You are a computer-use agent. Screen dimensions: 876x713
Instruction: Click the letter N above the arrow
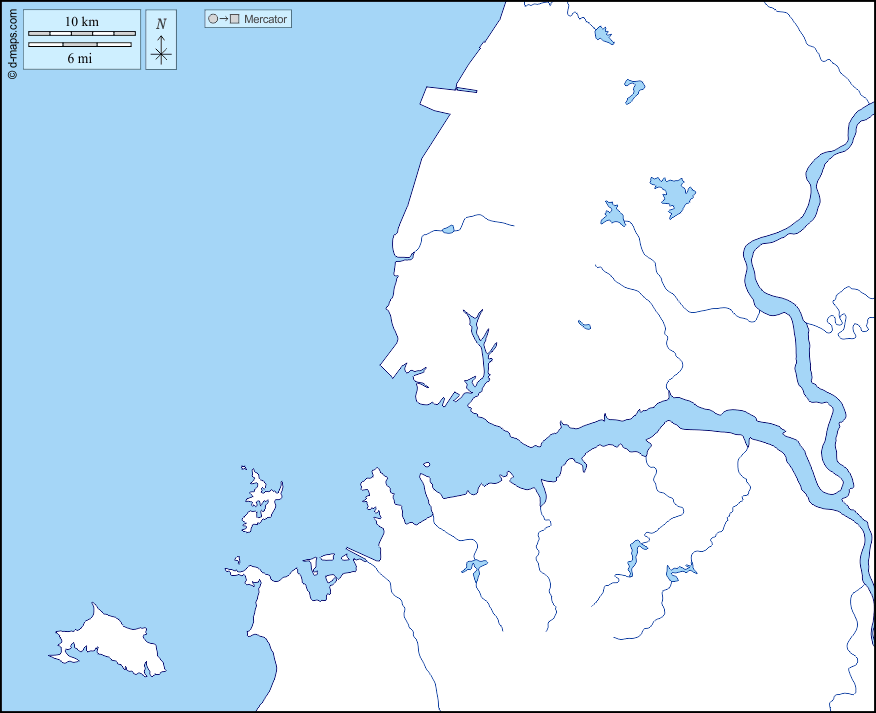pyautogui.click(x=161, y=24)
